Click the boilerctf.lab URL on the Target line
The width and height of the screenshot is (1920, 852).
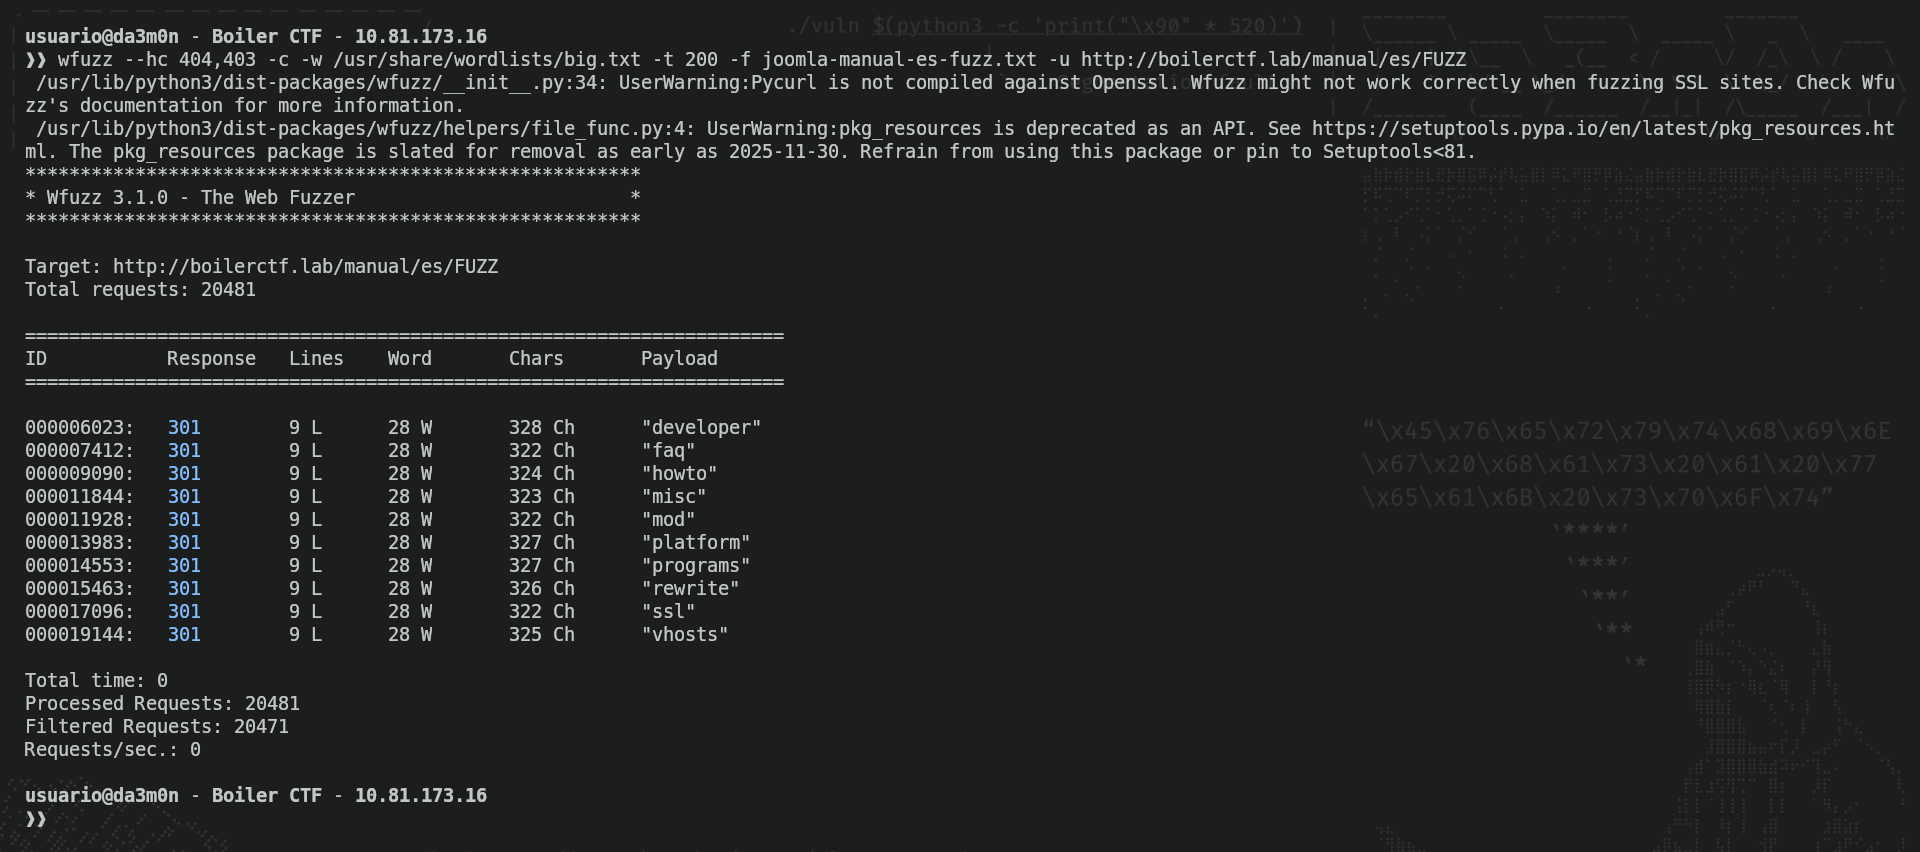305,267
